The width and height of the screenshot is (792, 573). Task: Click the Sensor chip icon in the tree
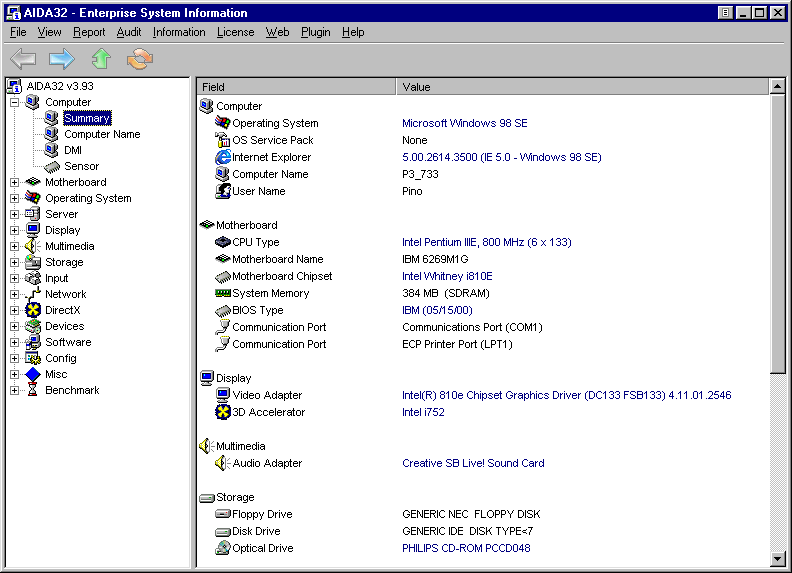click(x=51, y=166)
